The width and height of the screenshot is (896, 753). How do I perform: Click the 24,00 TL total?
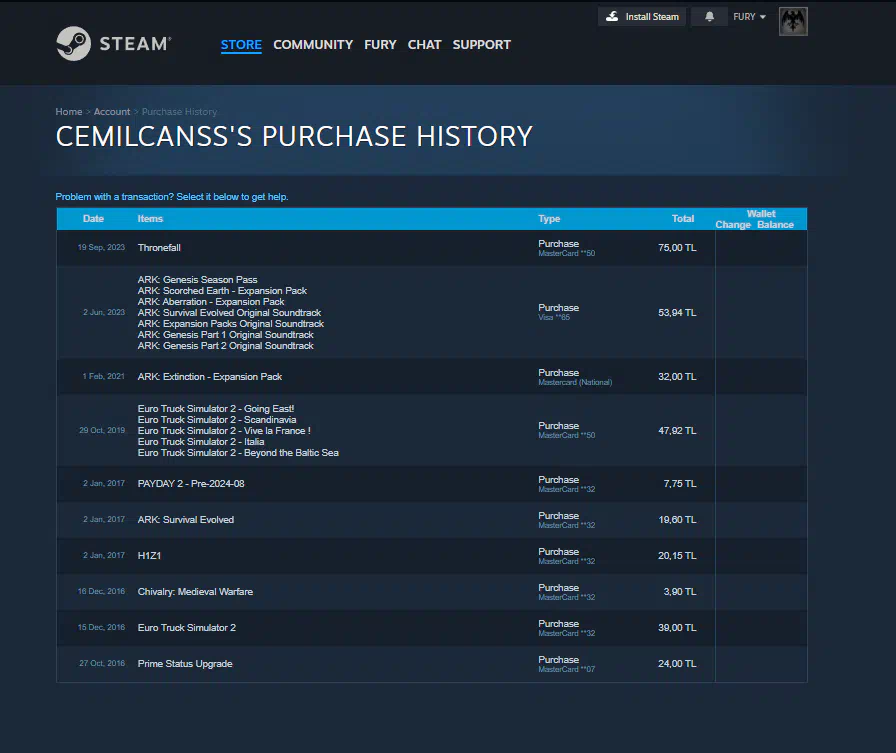tap(677, 664)
